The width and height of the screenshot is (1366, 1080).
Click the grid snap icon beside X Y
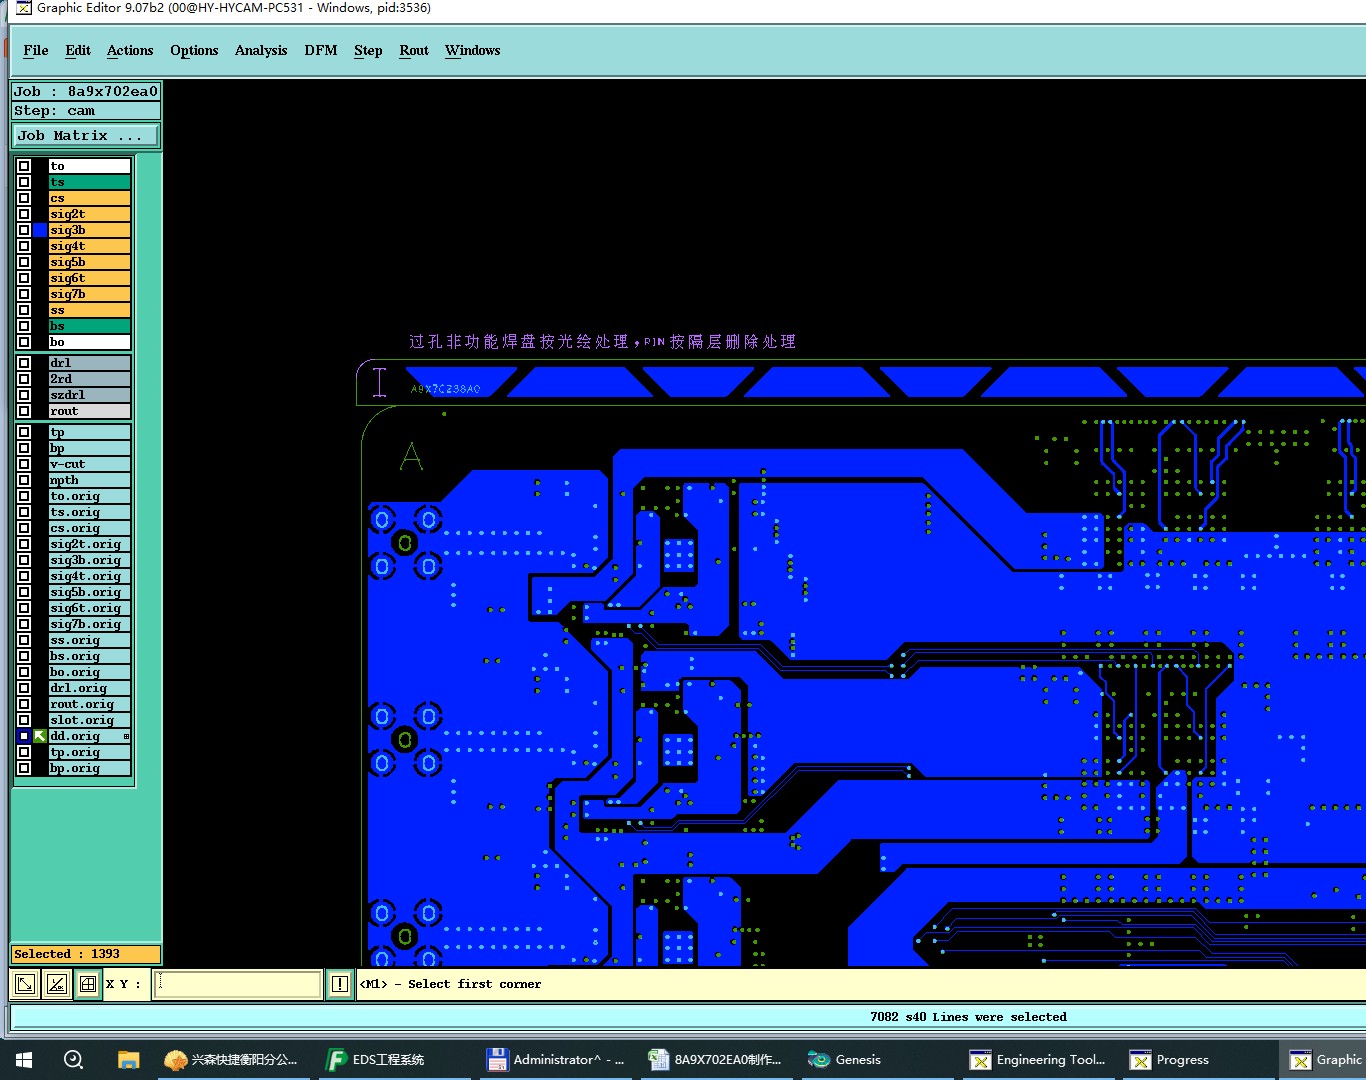click(88, 984)
